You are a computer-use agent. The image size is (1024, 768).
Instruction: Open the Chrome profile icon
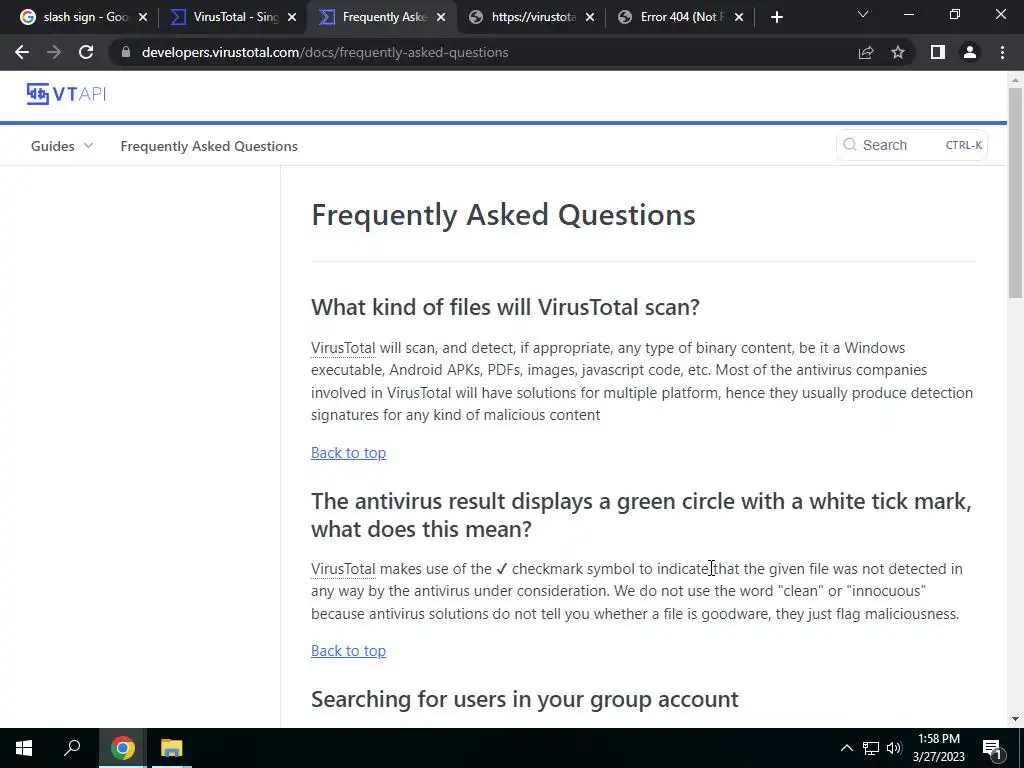pos(970,52)
